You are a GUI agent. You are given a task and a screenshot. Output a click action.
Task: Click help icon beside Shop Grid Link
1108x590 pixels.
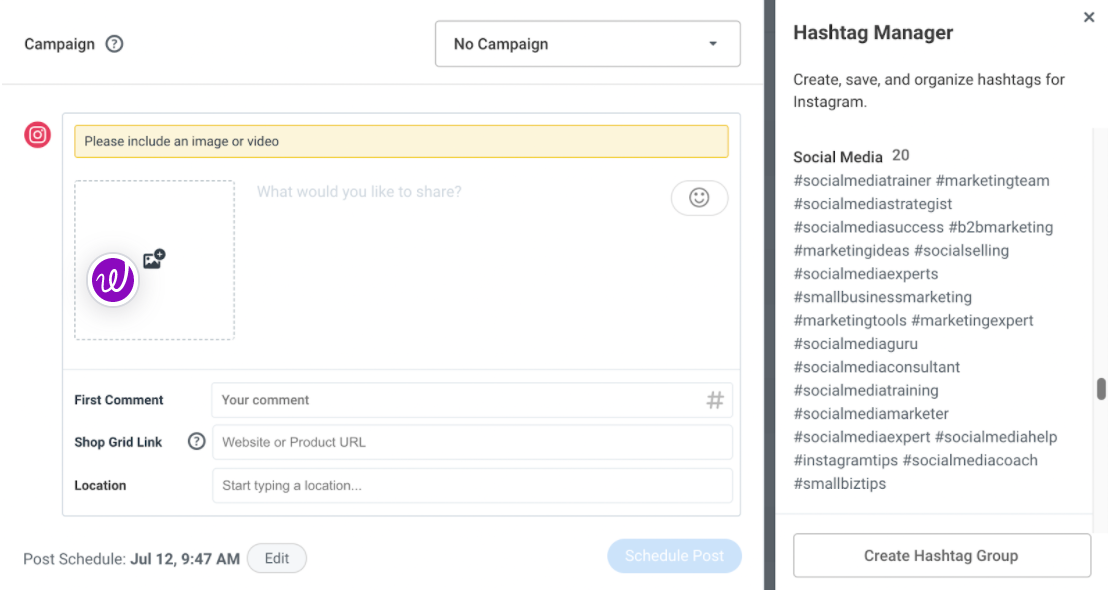click(197, 442)
